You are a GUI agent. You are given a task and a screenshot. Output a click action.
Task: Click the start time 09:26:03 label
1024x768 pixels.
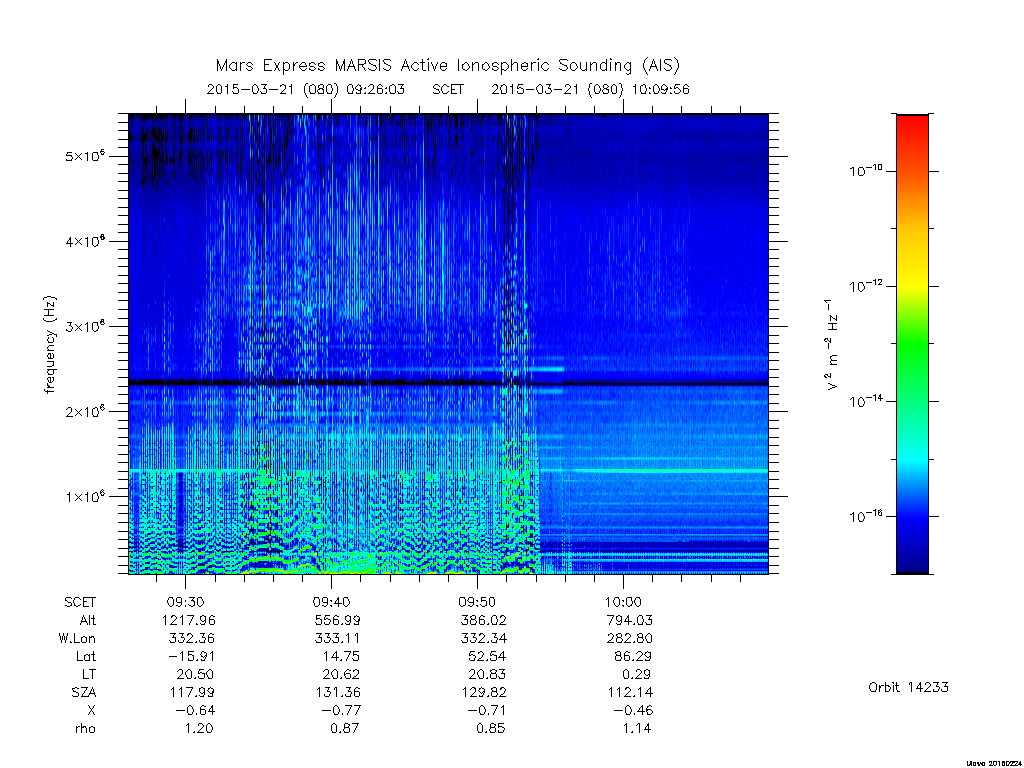[x=375, y=89]
